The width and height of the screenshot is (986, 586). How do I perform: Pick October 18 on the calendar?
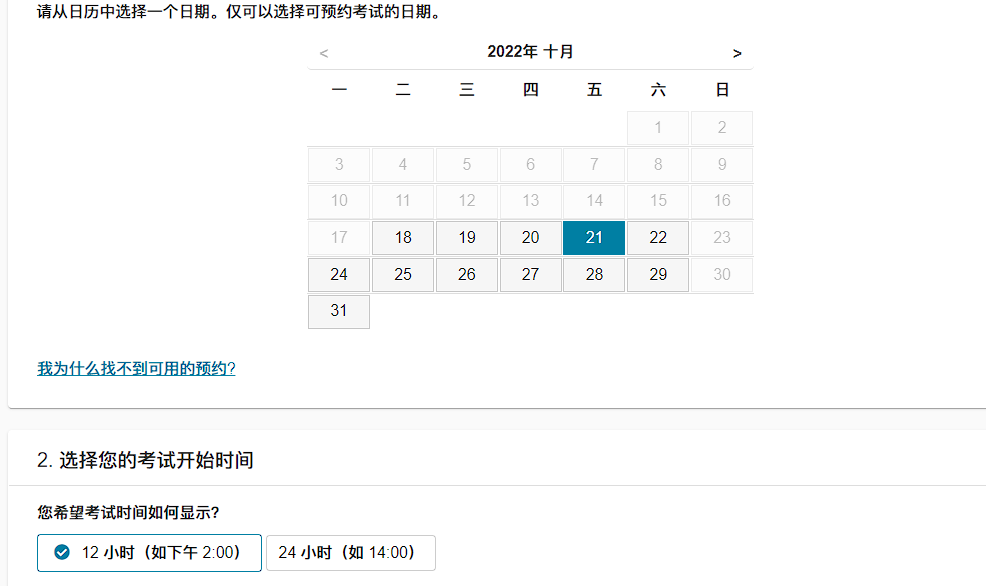403,238
